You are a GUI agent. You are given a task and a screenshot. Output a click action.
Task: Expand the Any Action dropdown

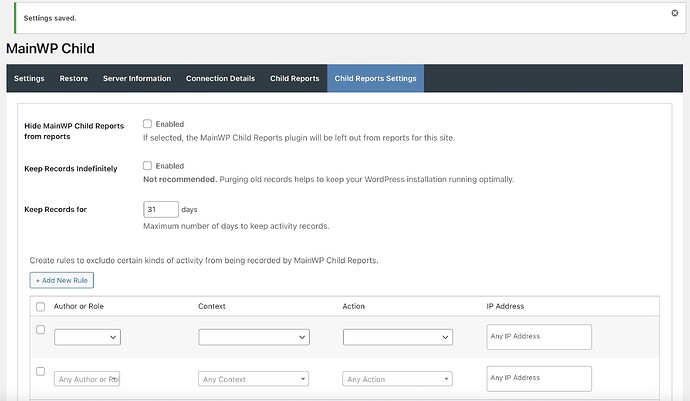[397, 379]
